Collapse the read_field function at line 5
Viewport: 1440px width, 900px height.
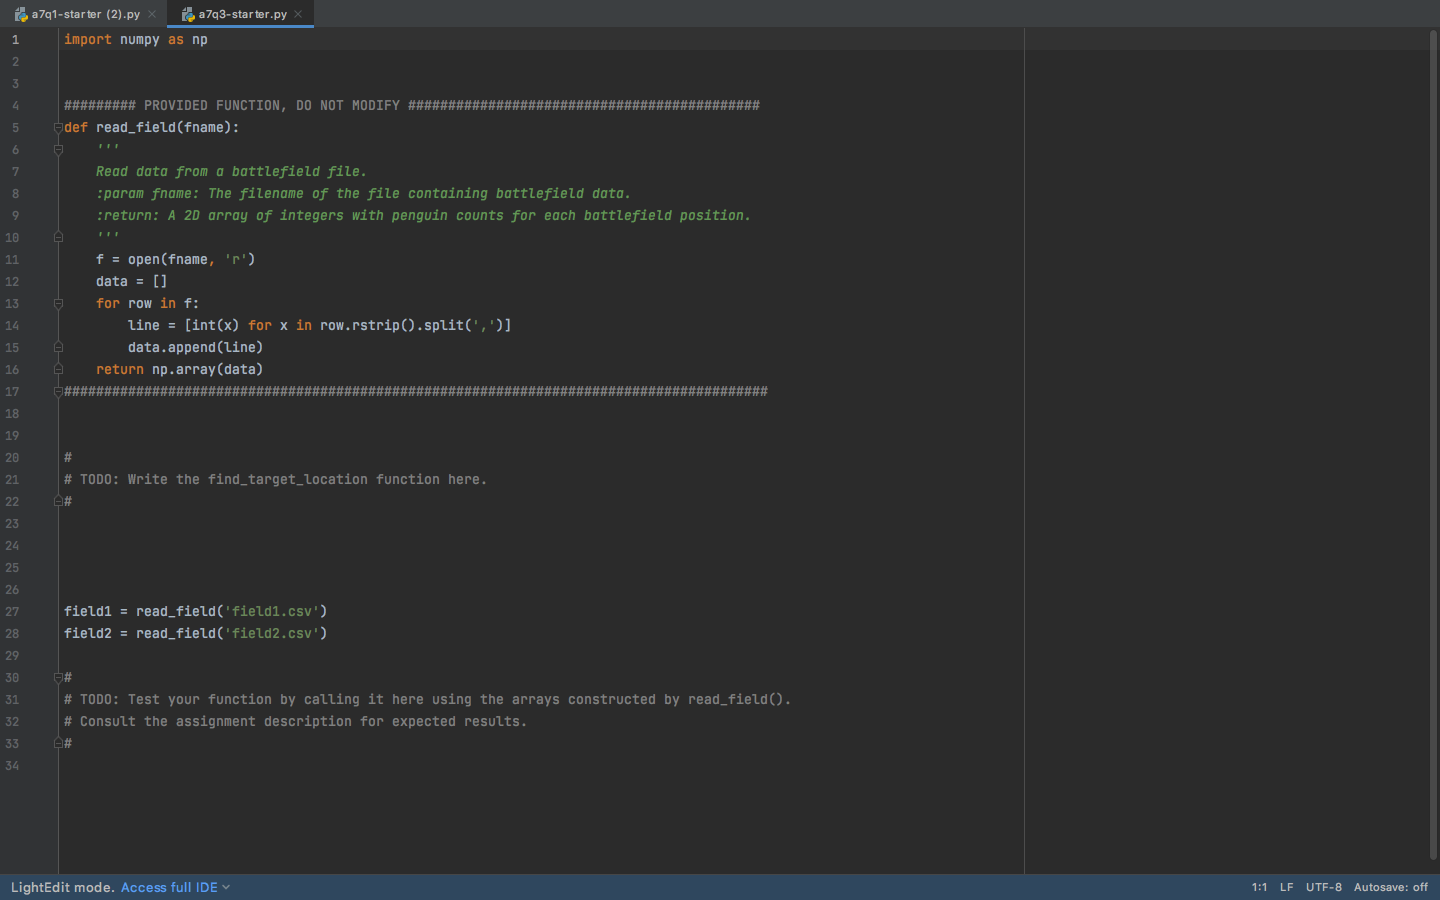58,128
